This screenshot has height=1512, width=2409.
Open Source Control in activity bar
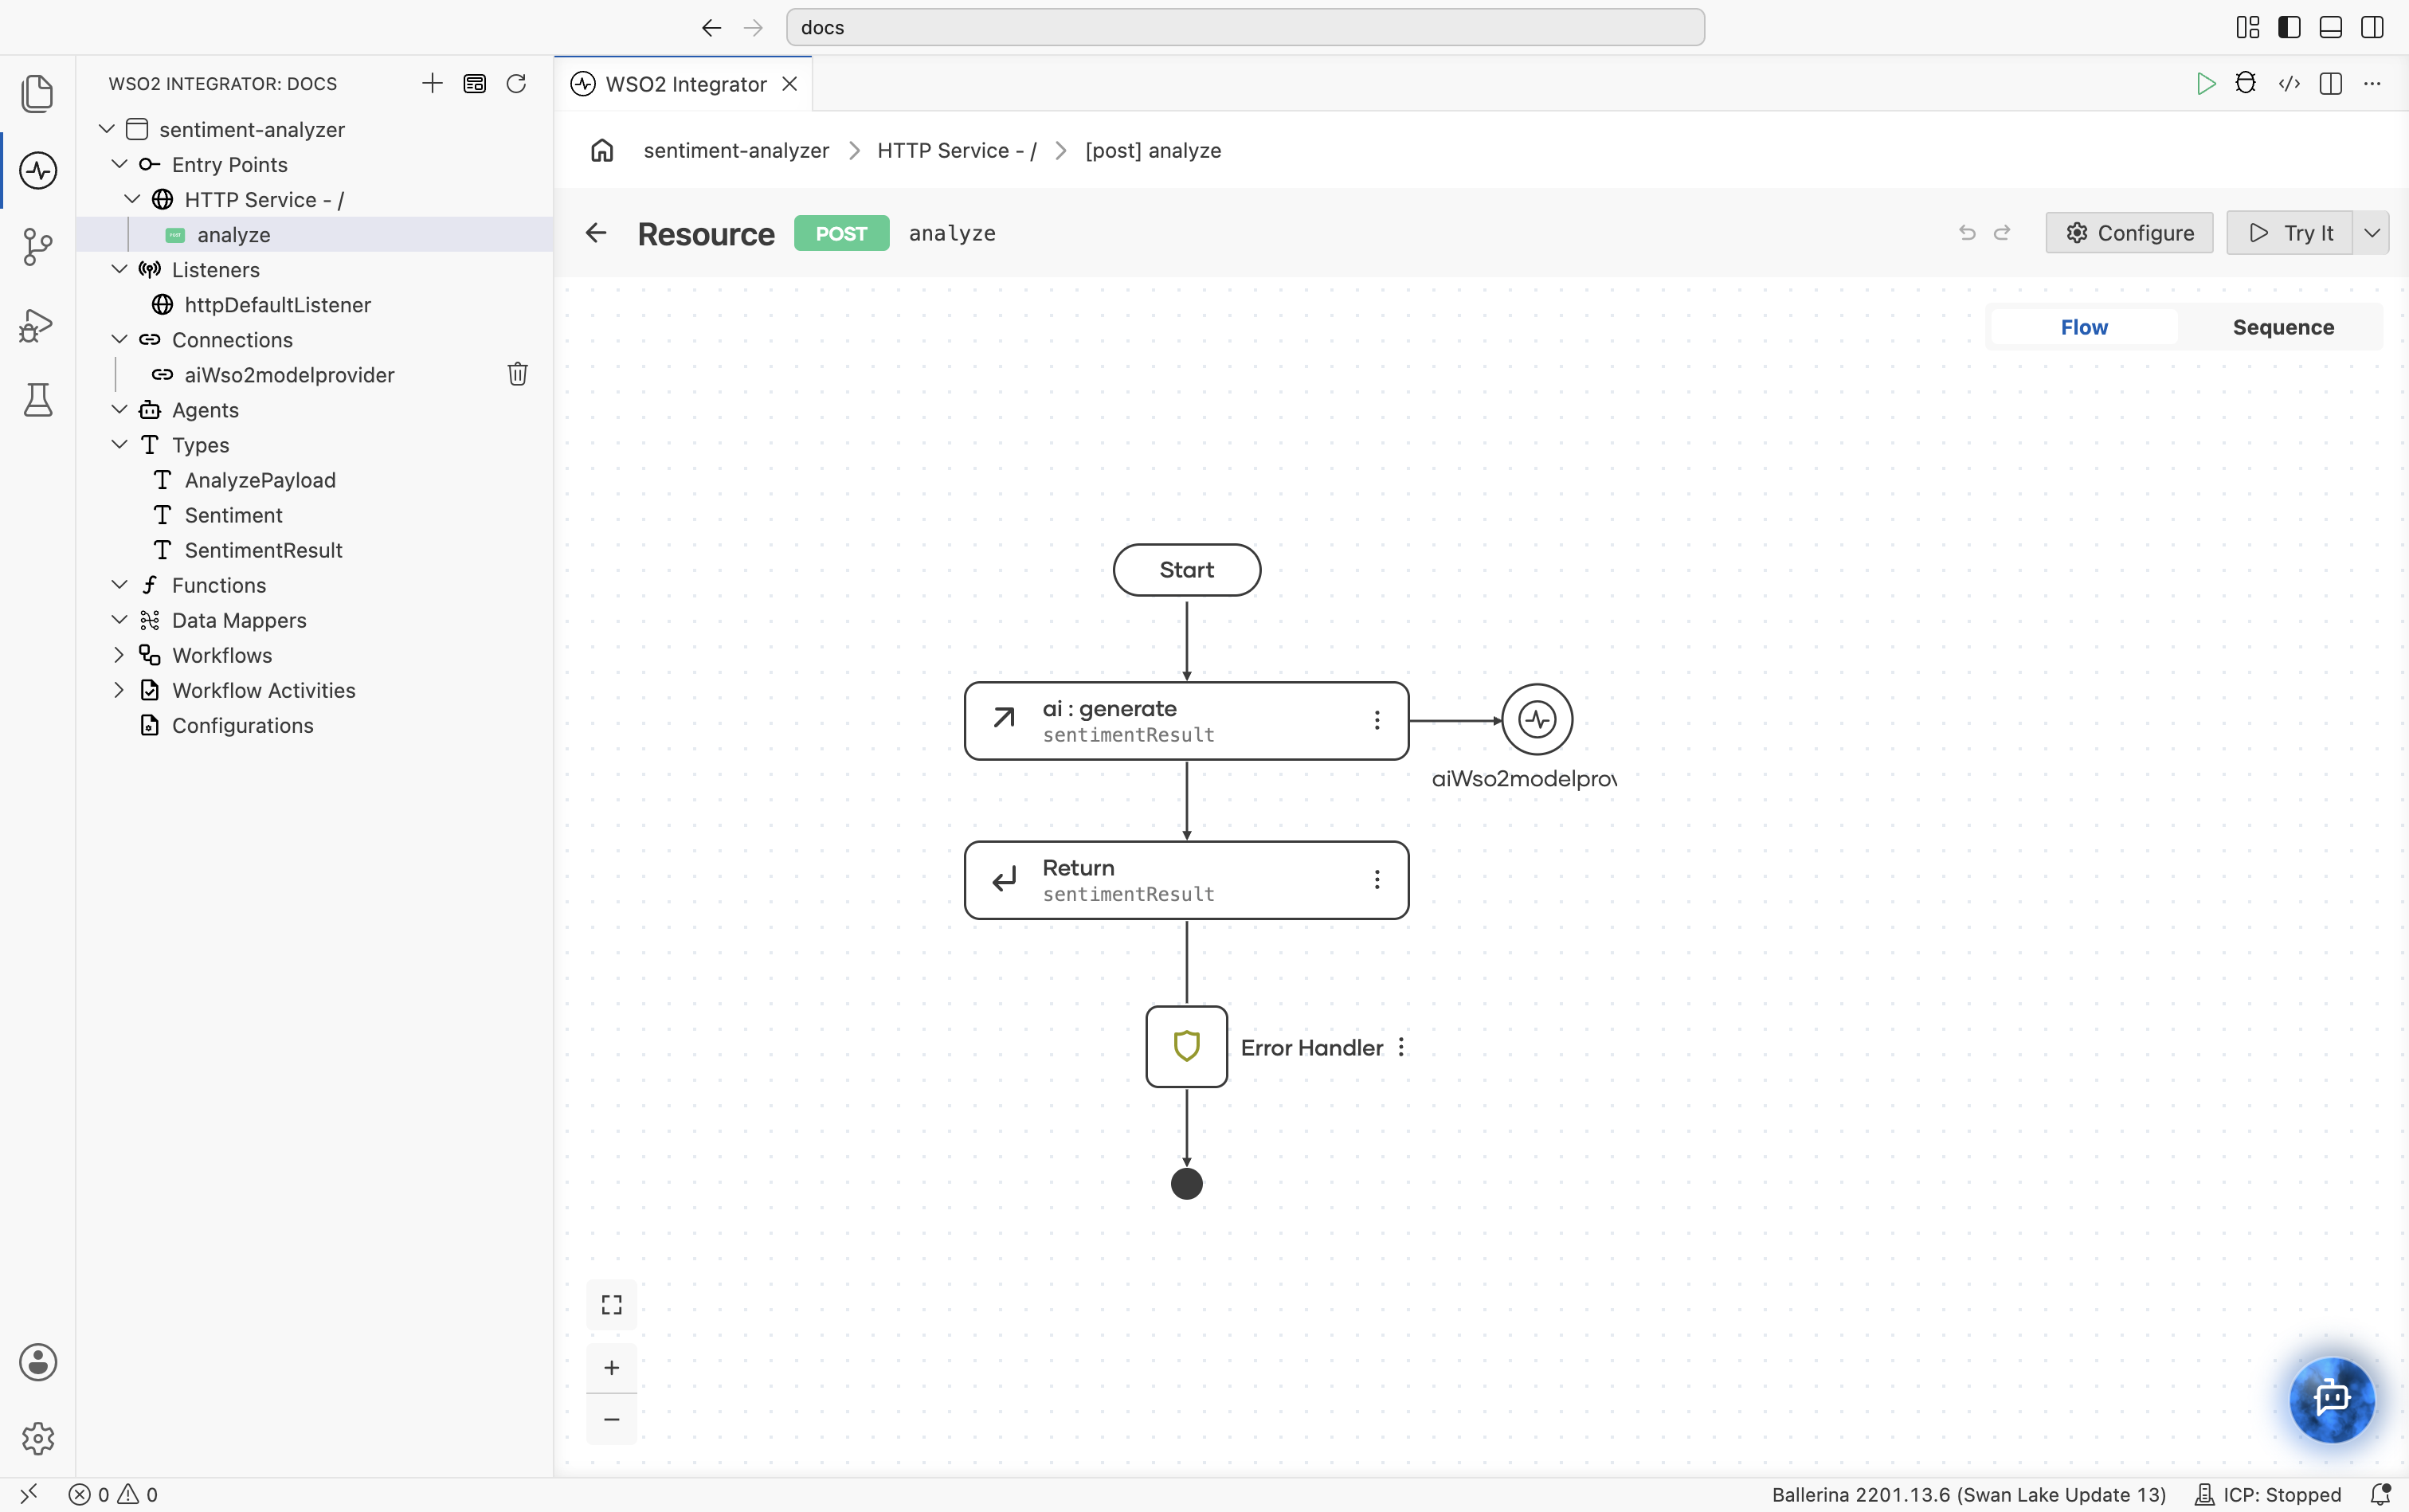(x=38, y=246)
